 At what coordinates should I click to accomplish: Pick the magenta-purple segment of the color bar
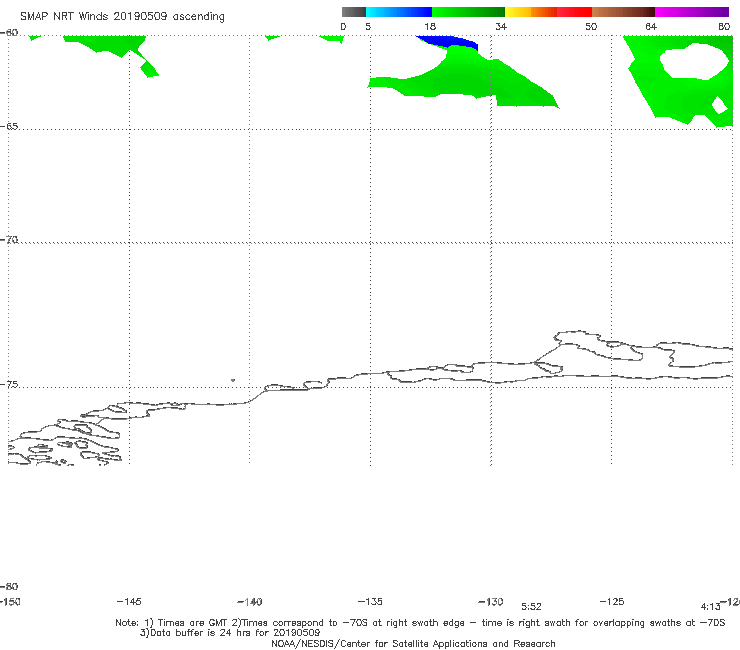(x=692, y=12)
